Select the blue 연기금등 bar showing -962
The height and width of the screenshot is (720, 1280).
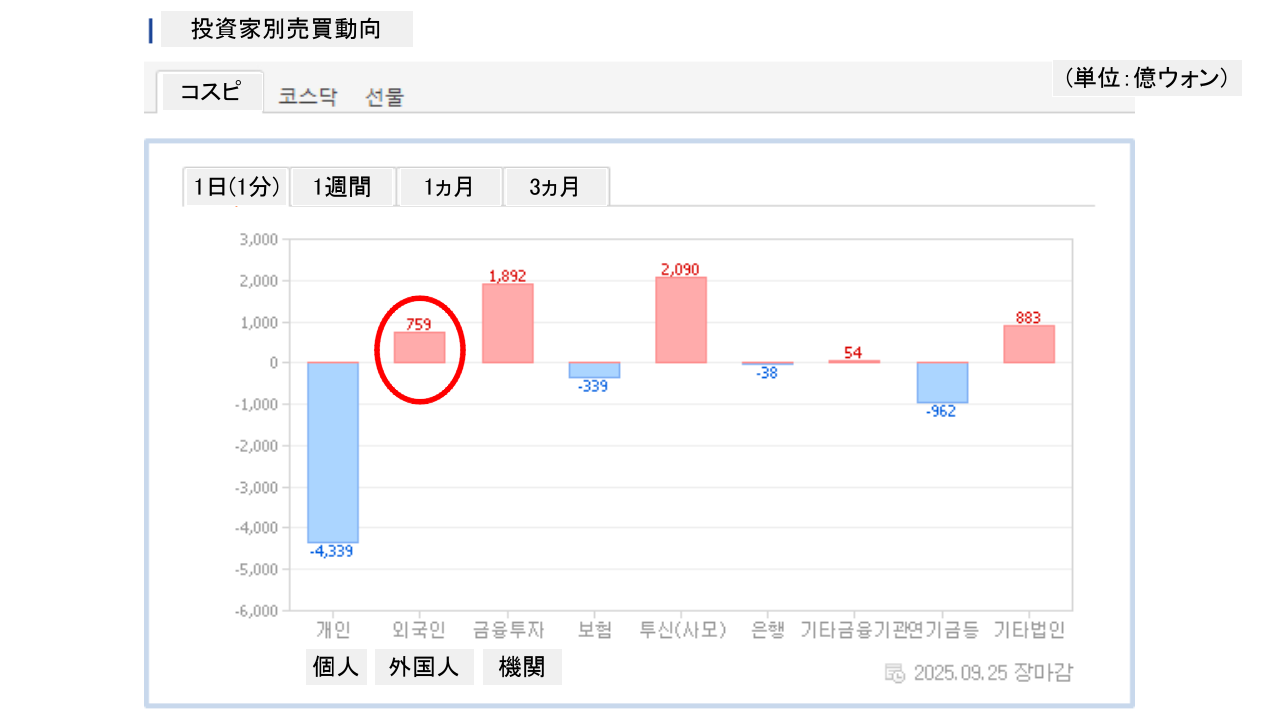tap(942, 382)
